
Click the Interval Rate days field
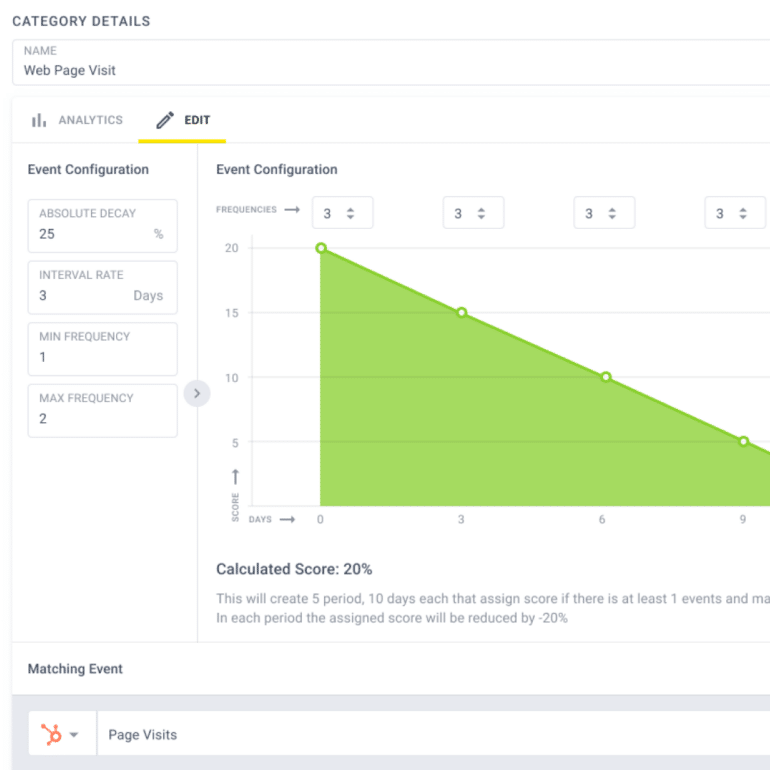103,288
